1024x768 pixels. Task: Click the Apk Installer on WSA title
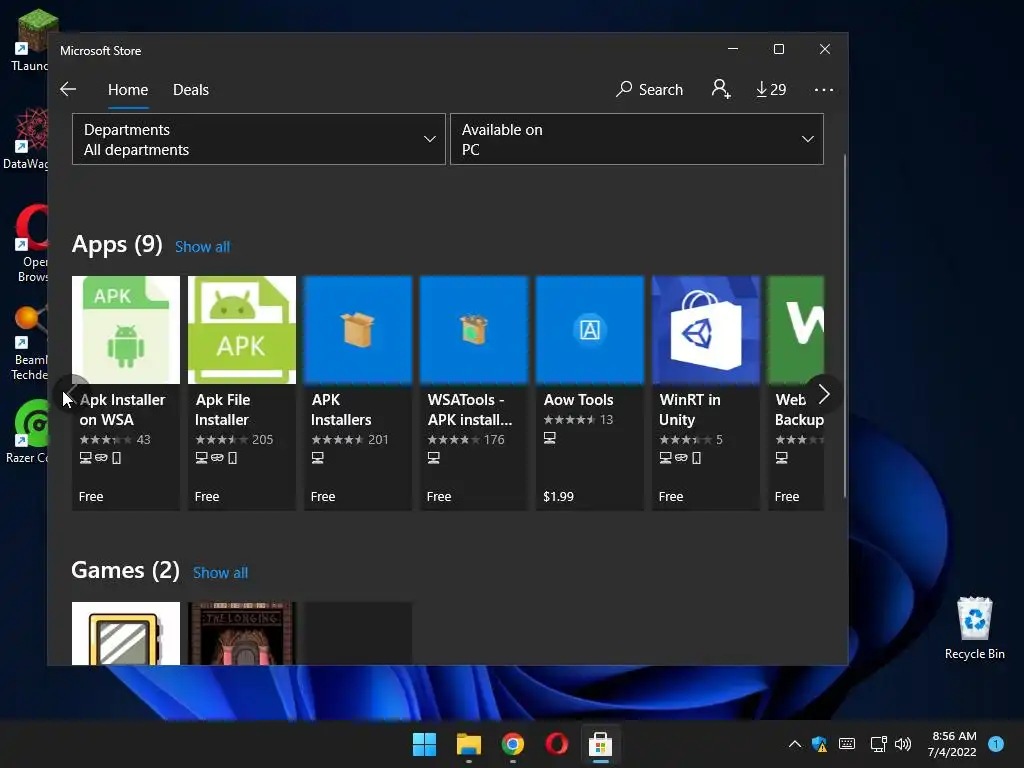(x=122, y=409)
